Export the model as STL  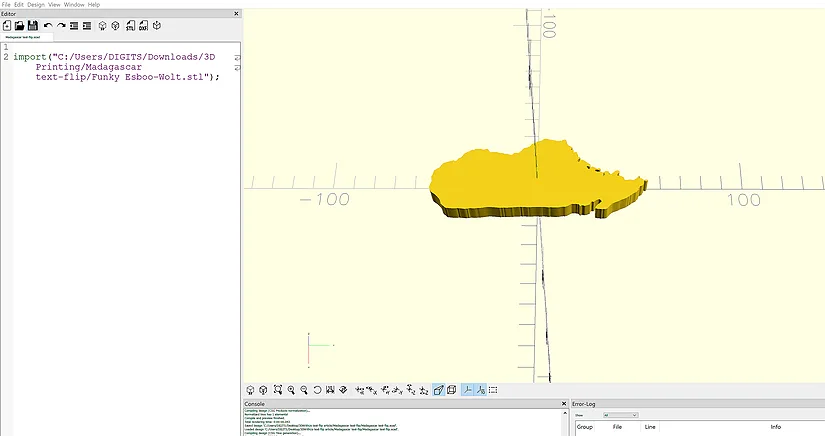tap(130, 26)
